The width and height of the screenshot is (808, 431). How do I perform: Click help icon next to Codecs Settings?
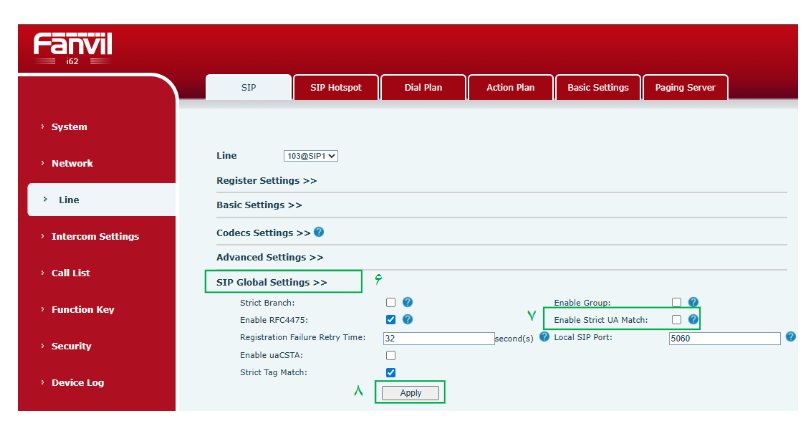tap(319, 232)
